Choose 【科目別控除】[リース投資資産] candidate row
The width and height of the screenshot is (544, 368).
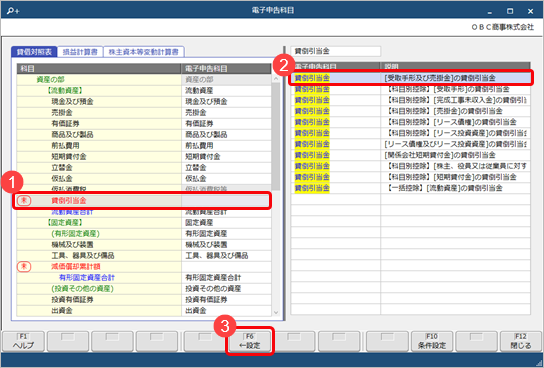410,133
